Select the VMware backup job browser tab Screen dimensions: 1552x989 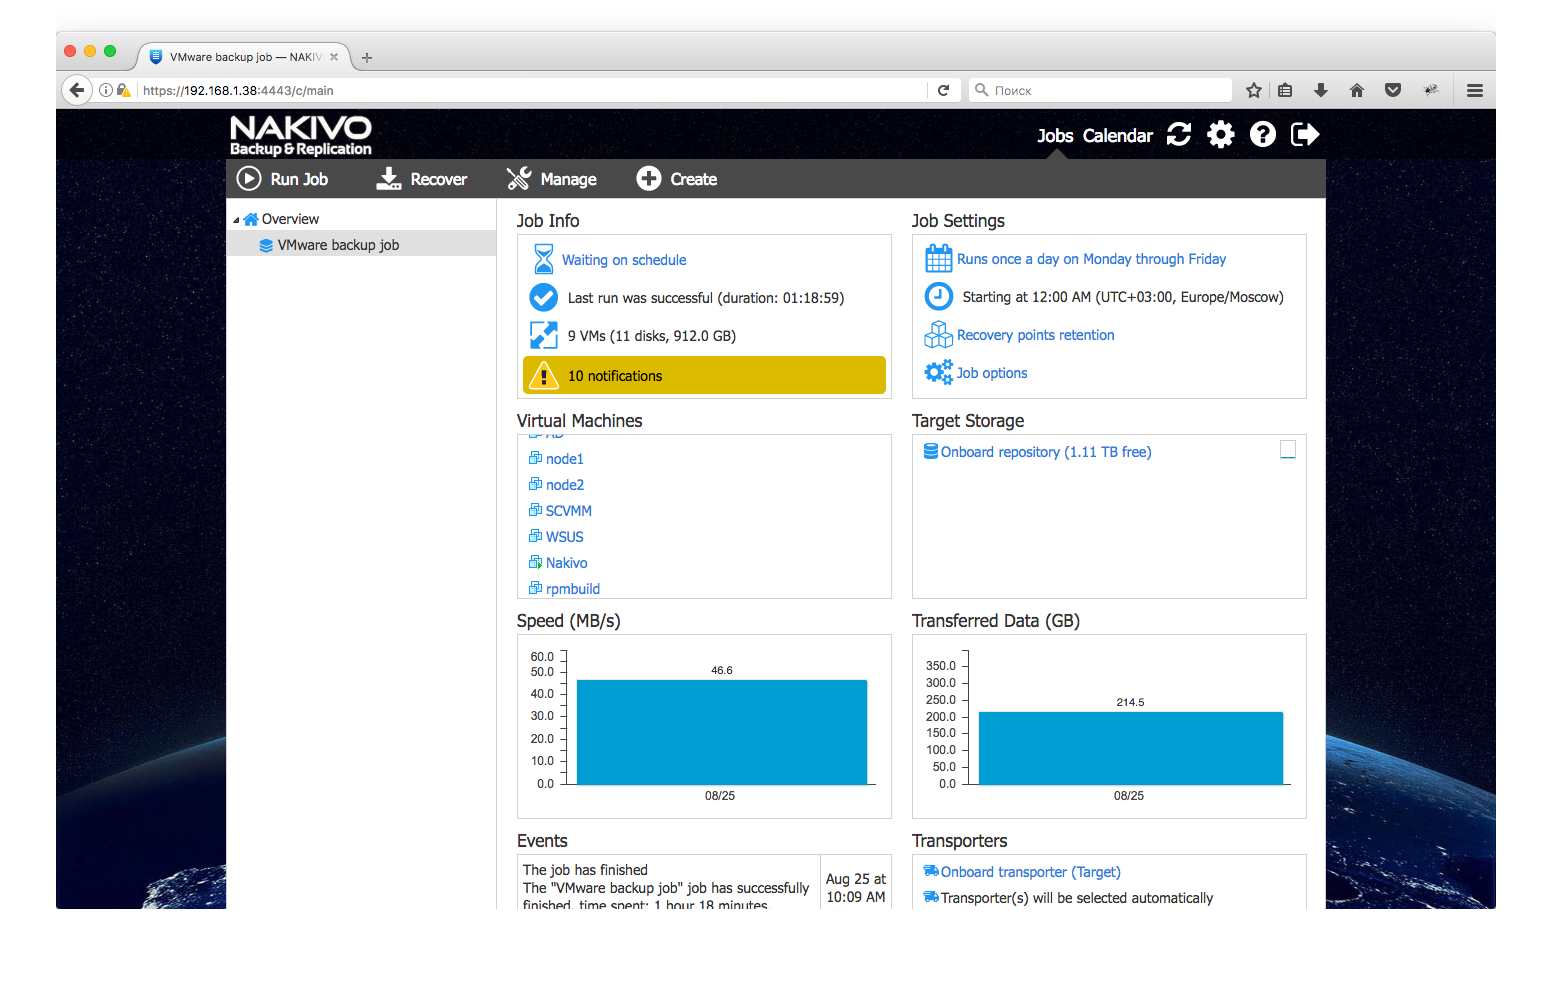click(x=244, y=57)
